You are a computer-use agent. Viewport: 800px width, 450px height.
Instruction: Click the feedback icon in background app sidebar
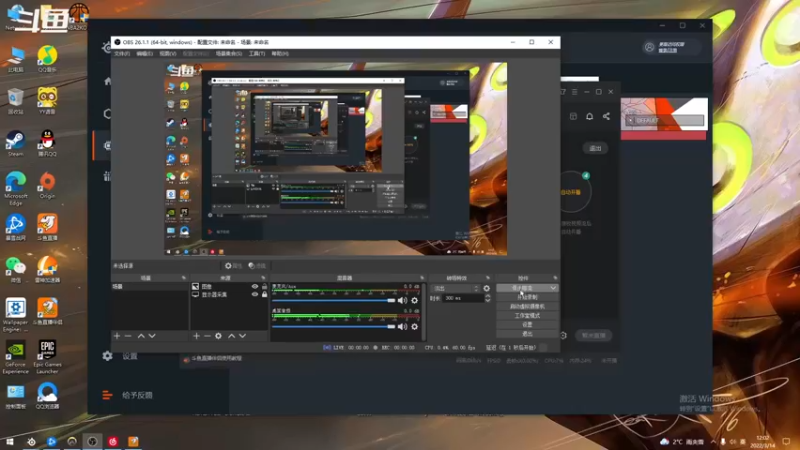(107, 395)
